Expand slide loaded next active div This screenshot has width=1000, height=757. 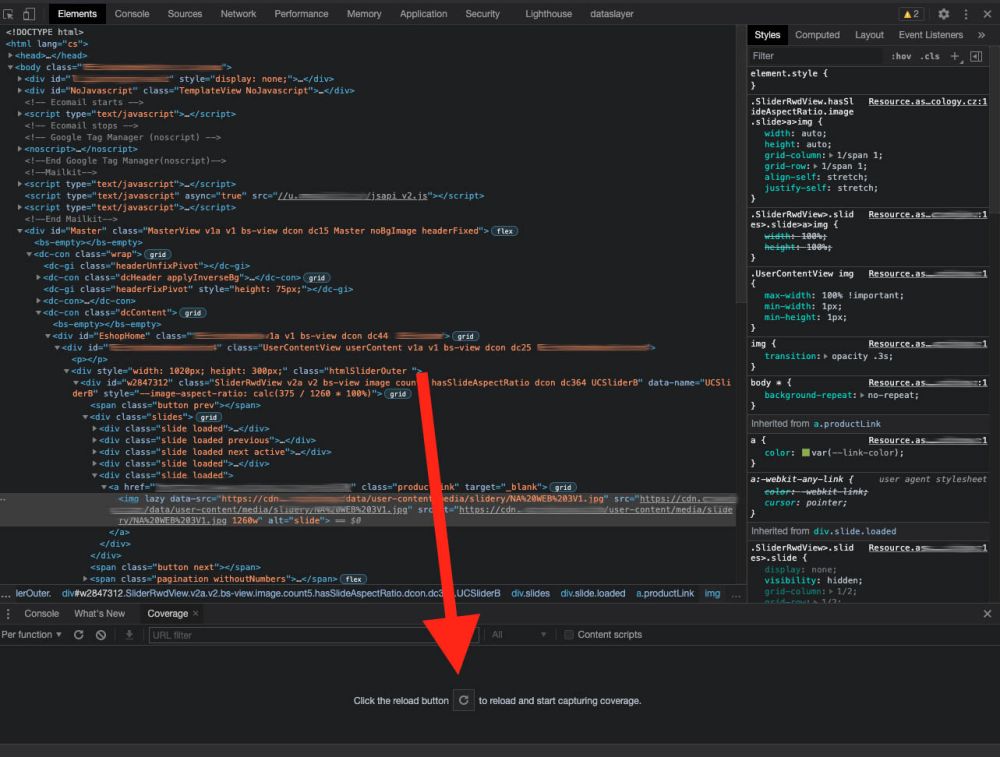[94, 452]
